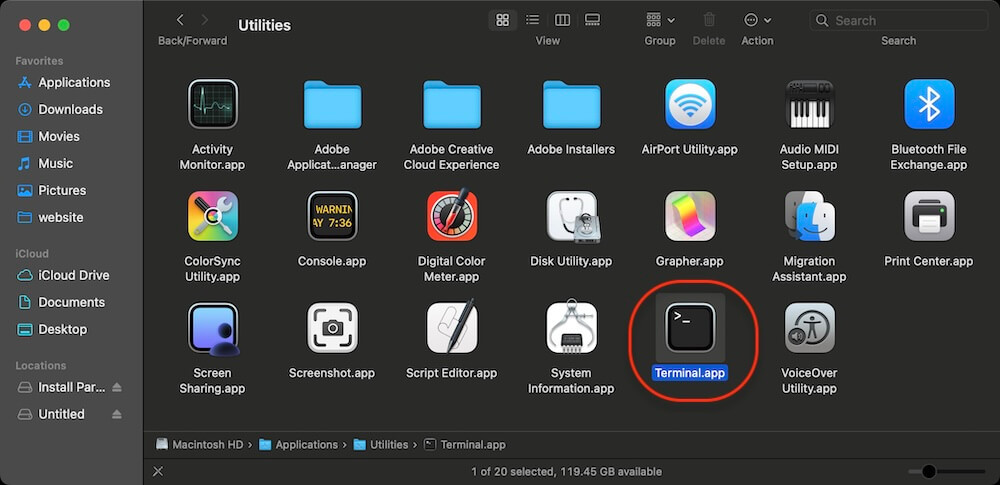Open the Digital Color Meter app
Viewport: 1000px width, 485px height.
click(x=451, y=217)
